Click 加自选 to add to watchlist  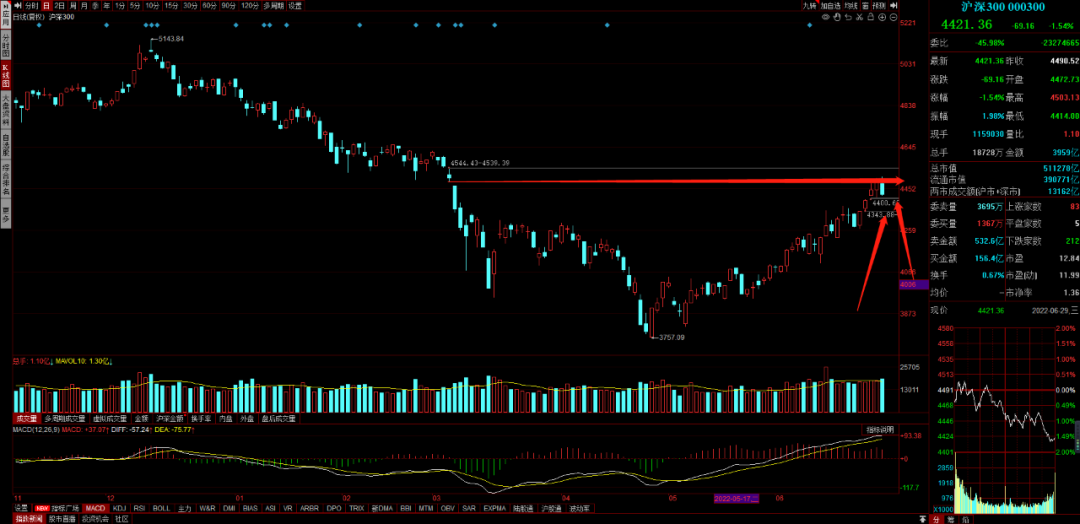831,6
